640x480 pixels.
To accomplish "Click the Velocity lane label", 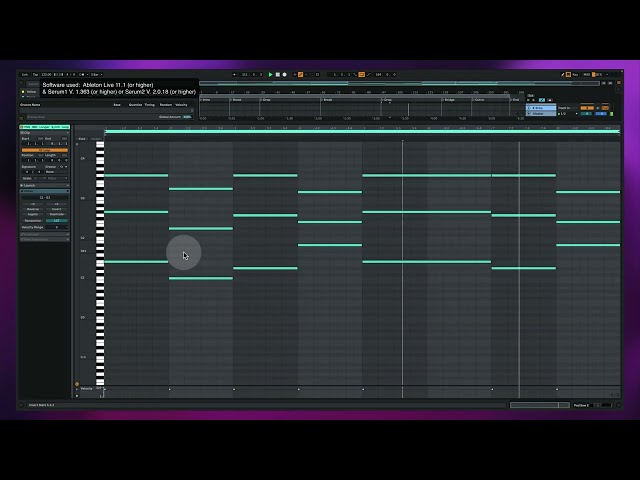I will point(87,389).
